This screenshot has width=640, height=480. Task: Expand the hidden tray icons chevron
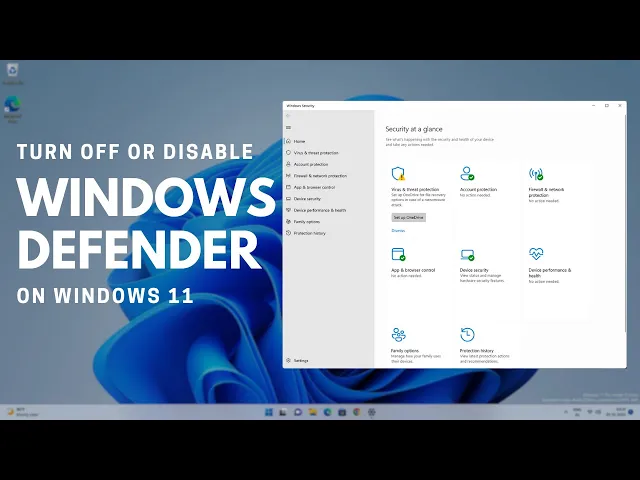[x=566, y=412]
